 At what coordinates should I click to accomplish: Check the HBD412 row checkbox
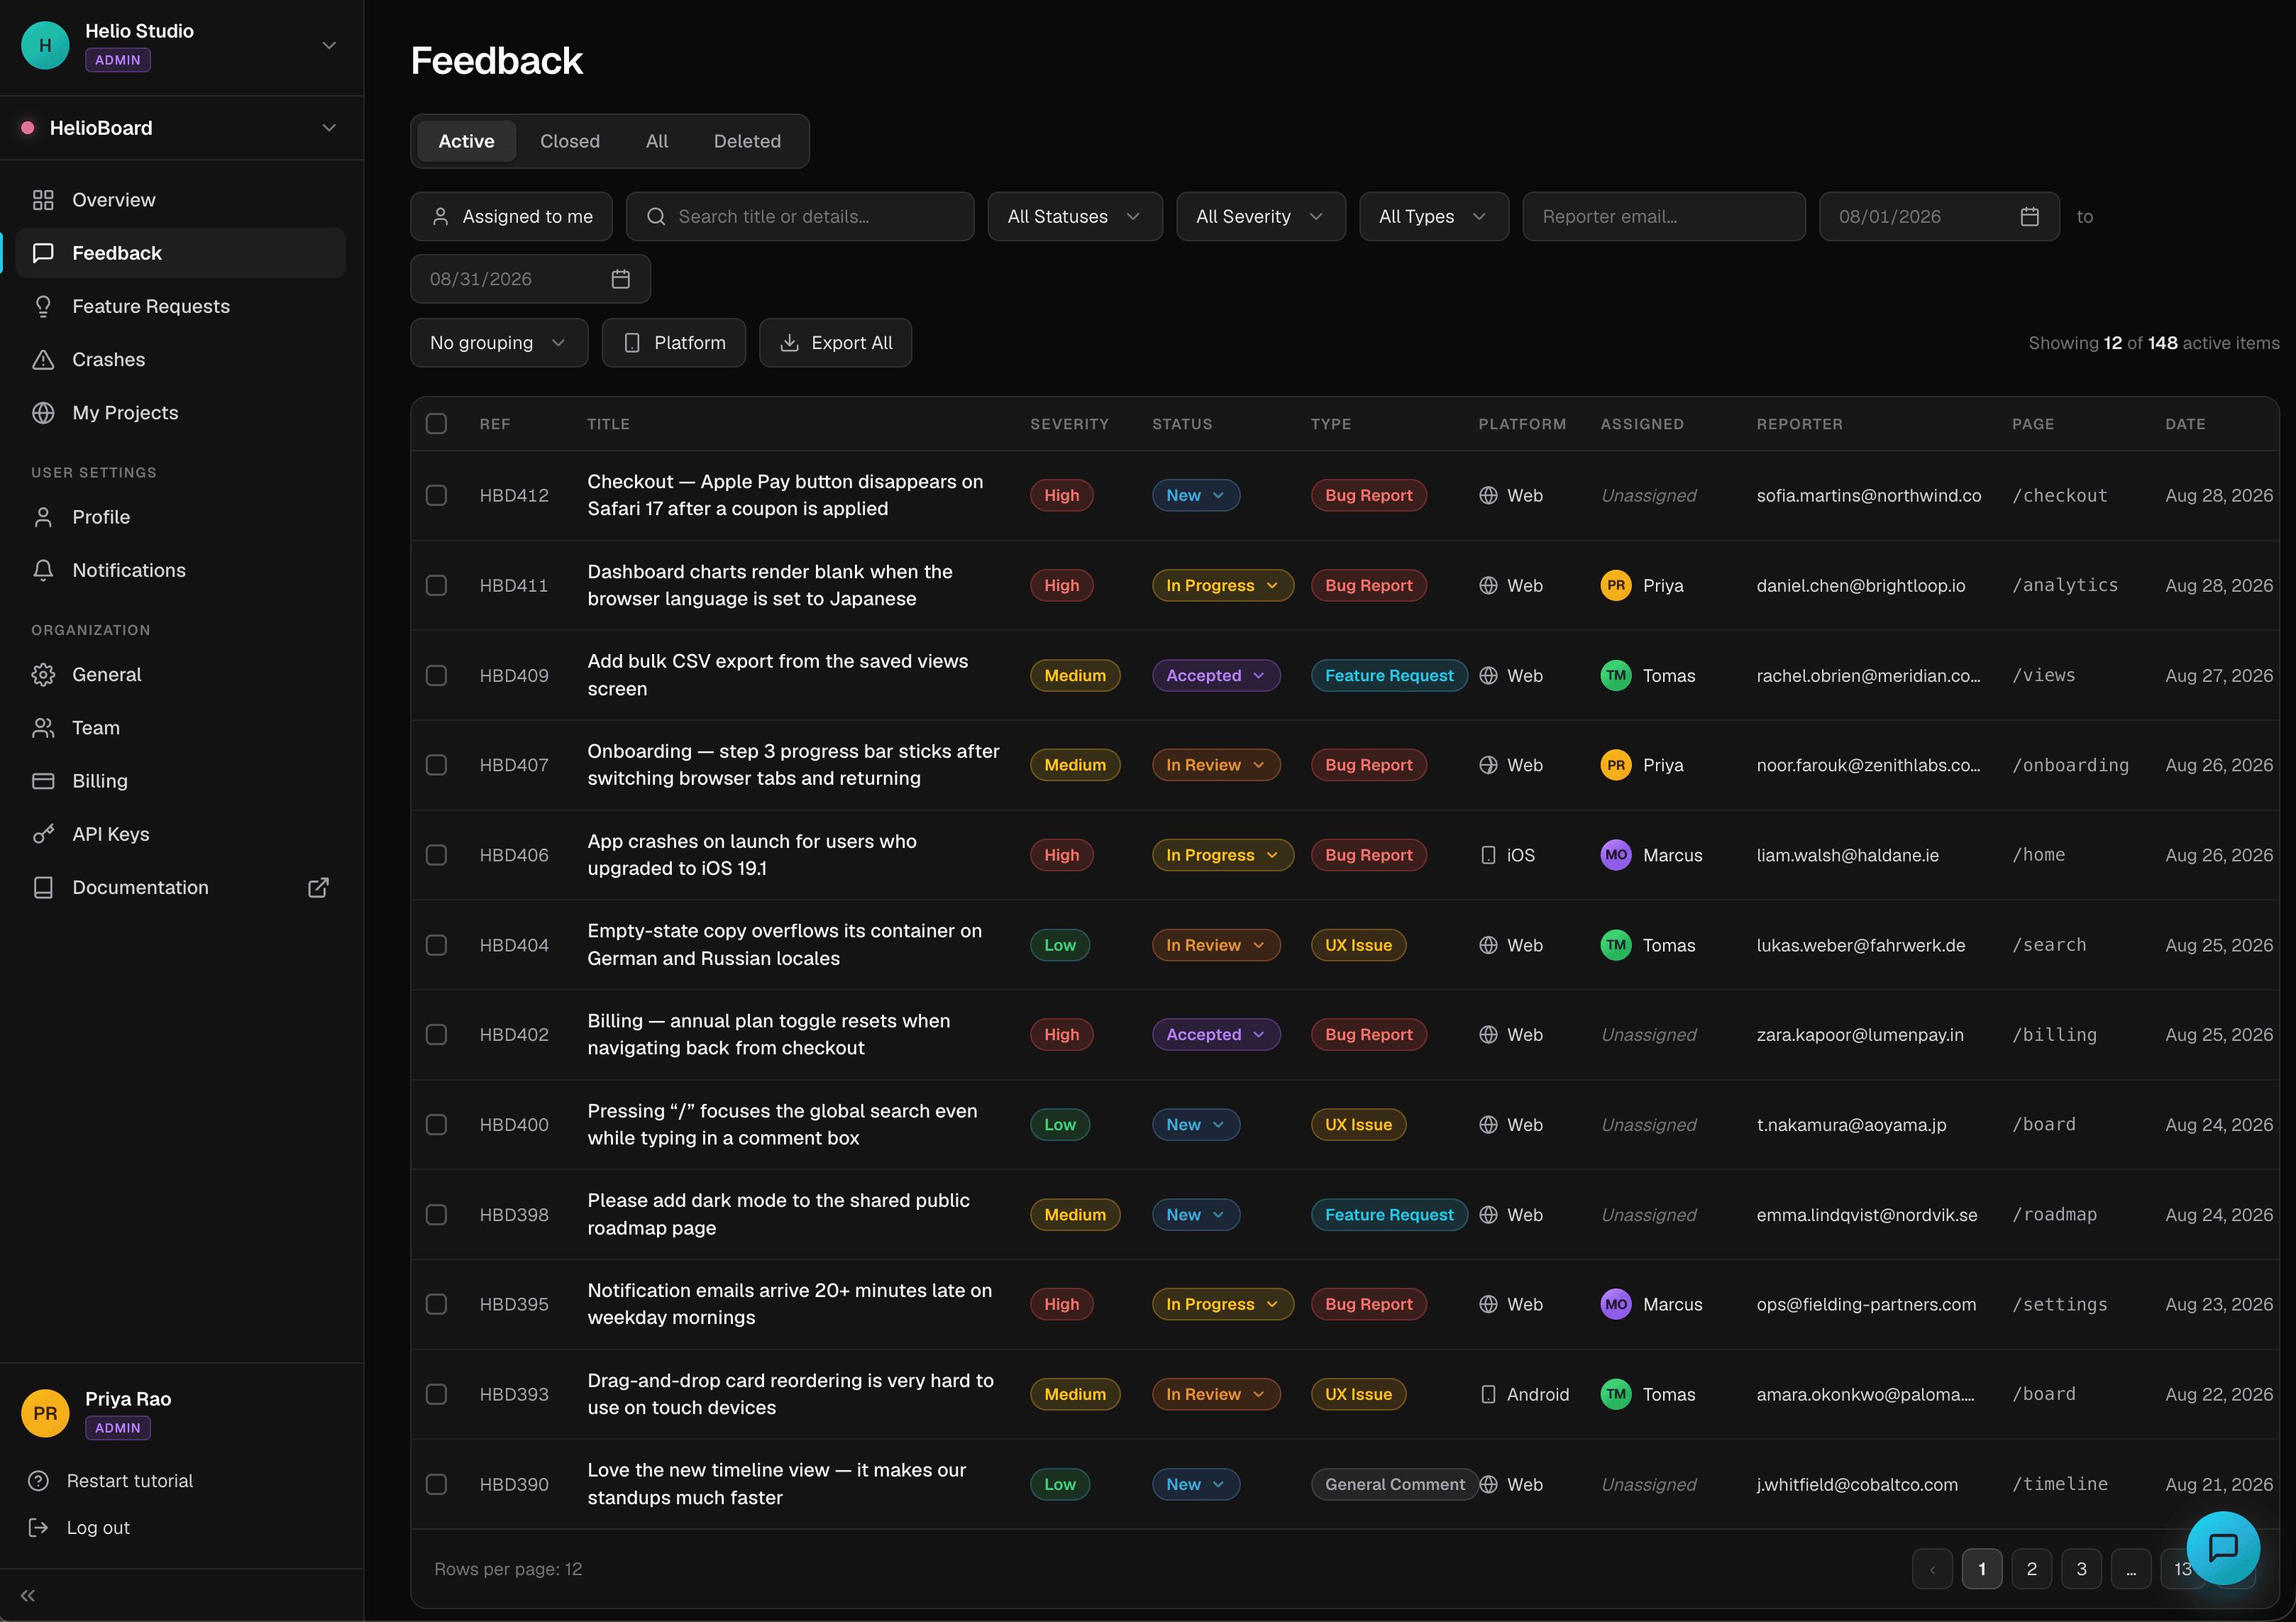(x=436, y=495)
